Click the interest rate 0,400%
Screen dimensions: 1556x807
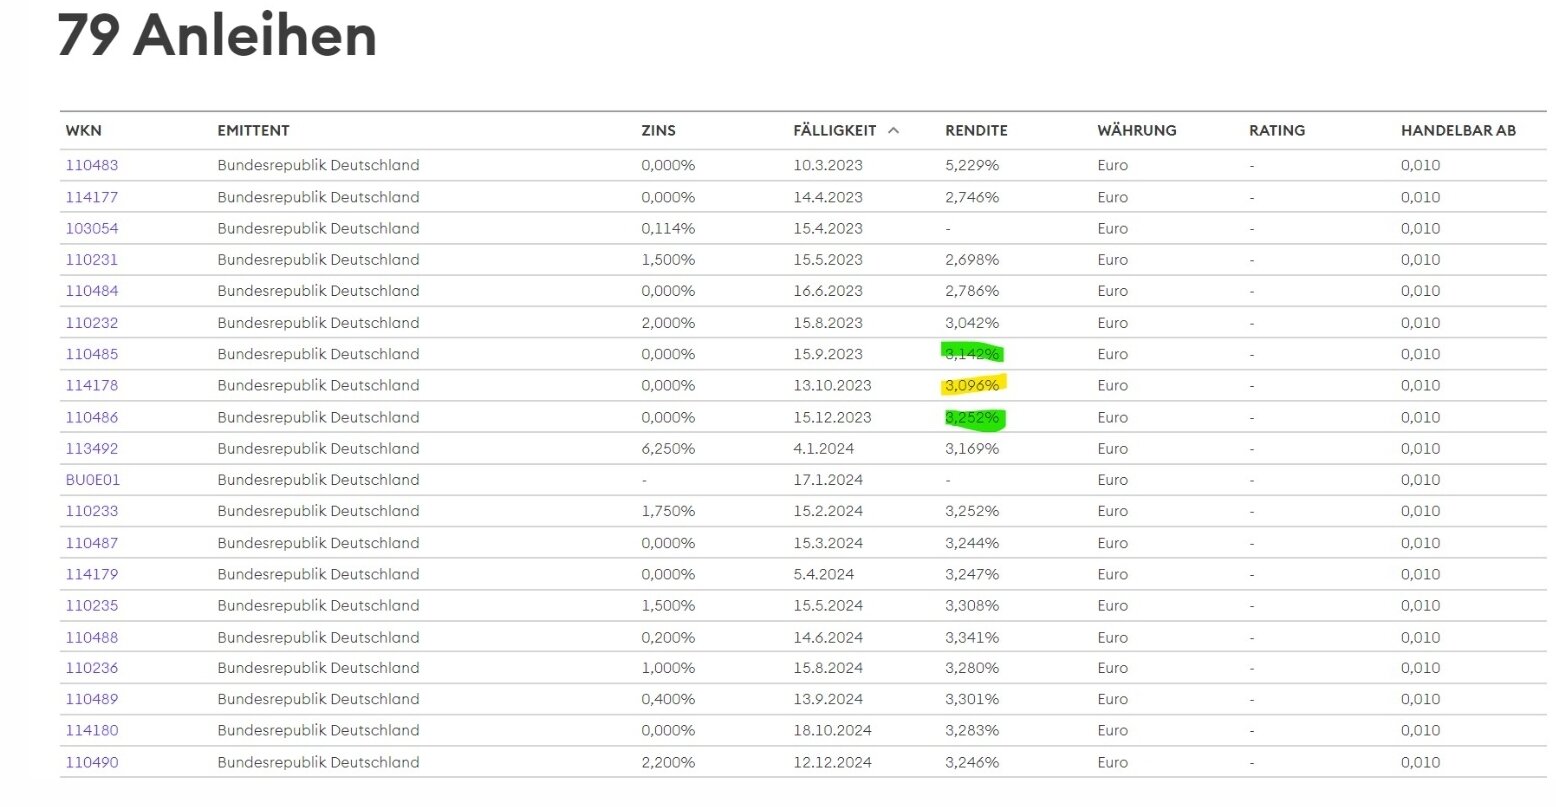[x=668, y=699]
